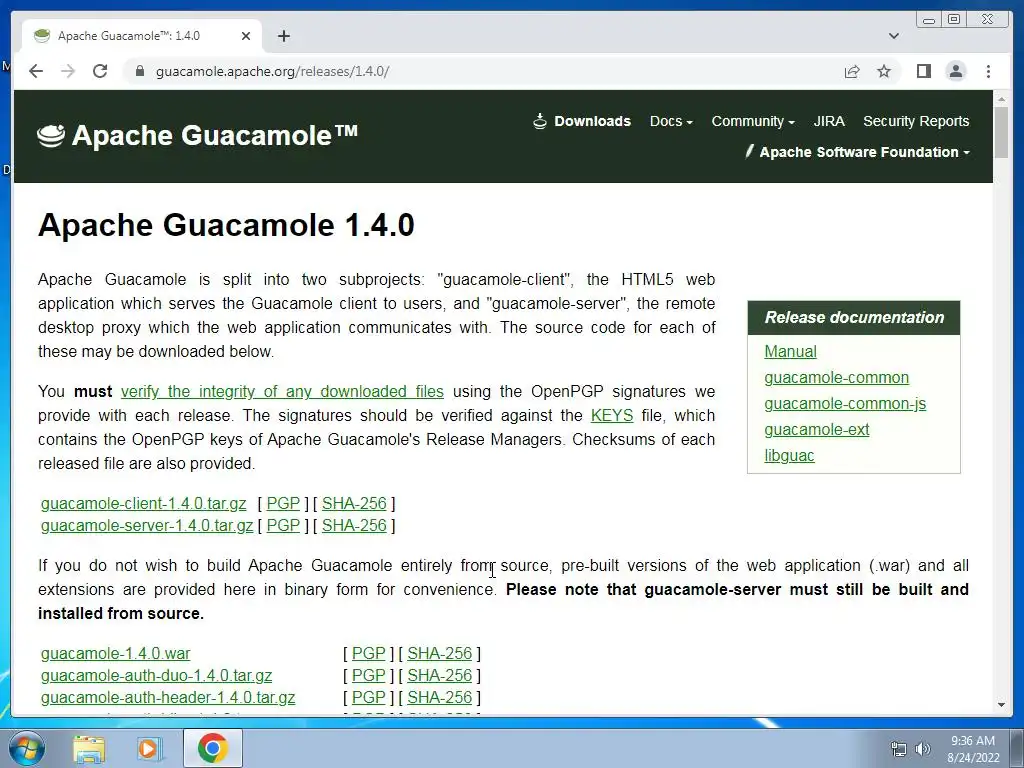This screenshot has height=768, width=1024.
Task: Reload the current page
Action: 100,71
